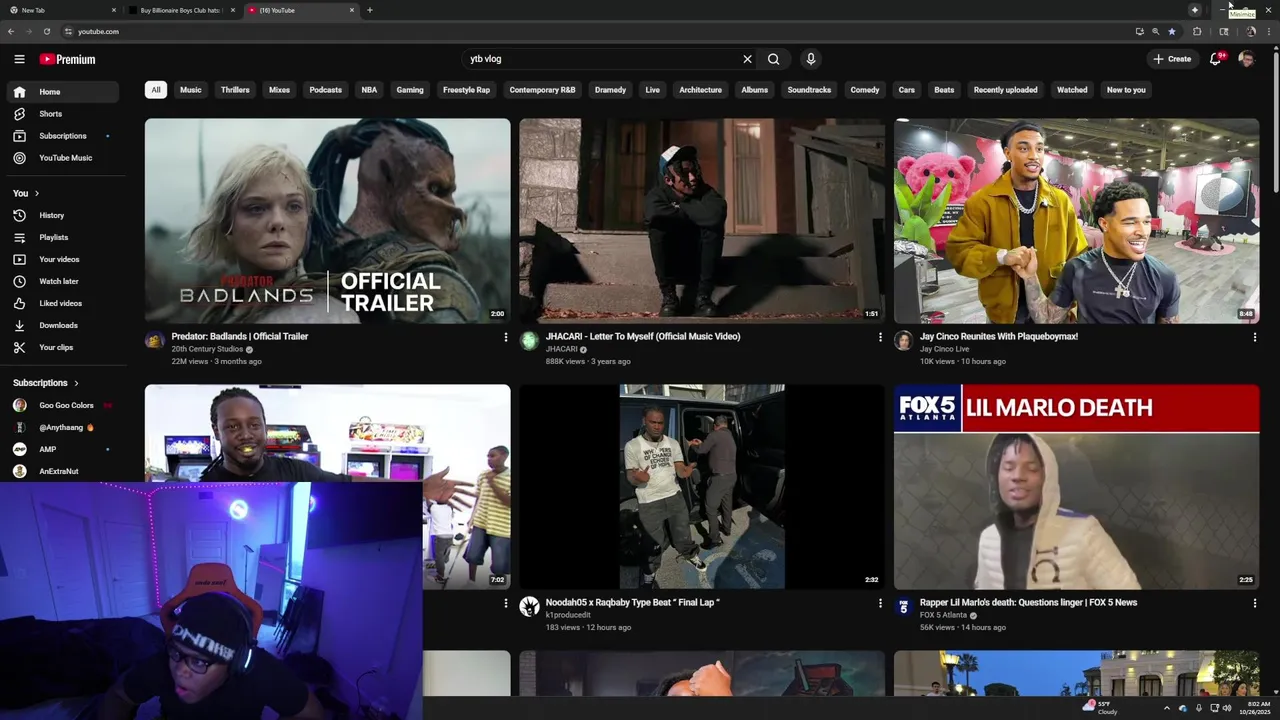The width and height of the screenshot is (1280, 720).
Task: Open the Chrome three-dot menu
Action: coord(1268,31)
